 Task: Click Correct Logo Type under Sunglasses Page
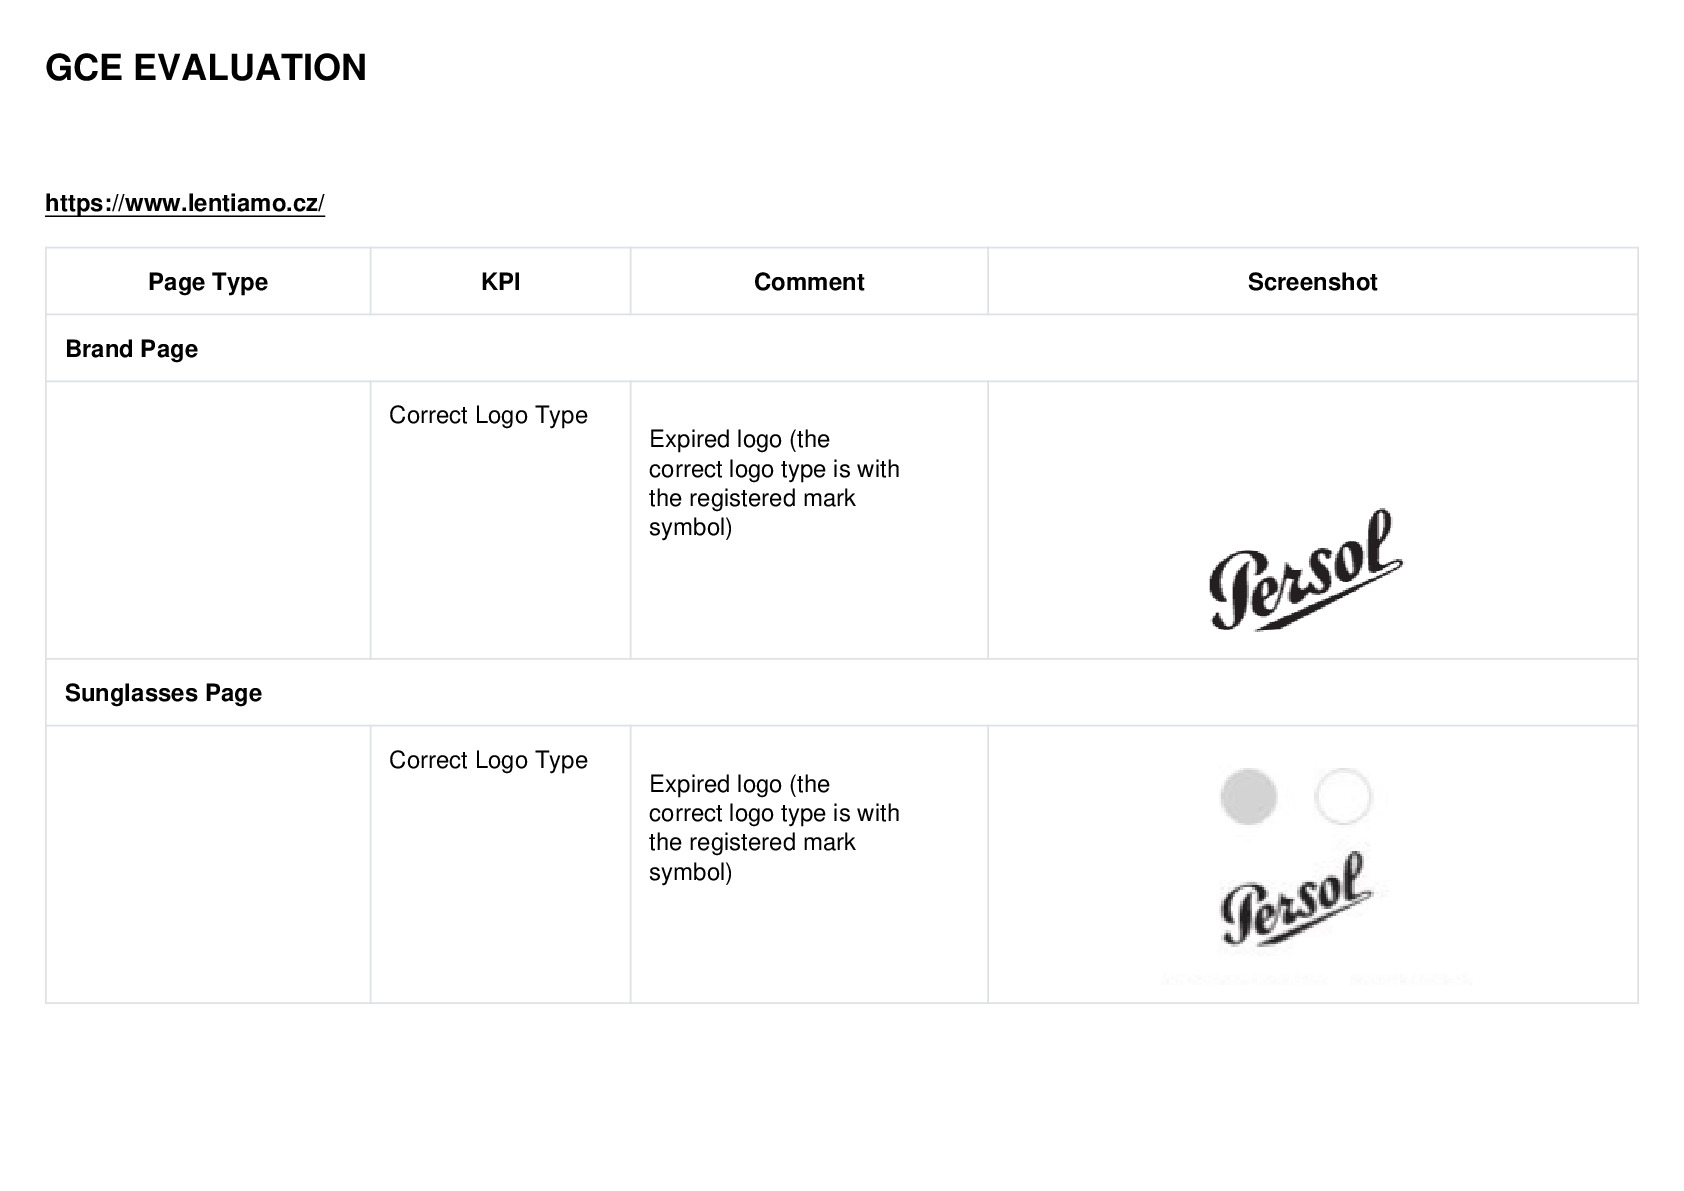coord(488,760)
